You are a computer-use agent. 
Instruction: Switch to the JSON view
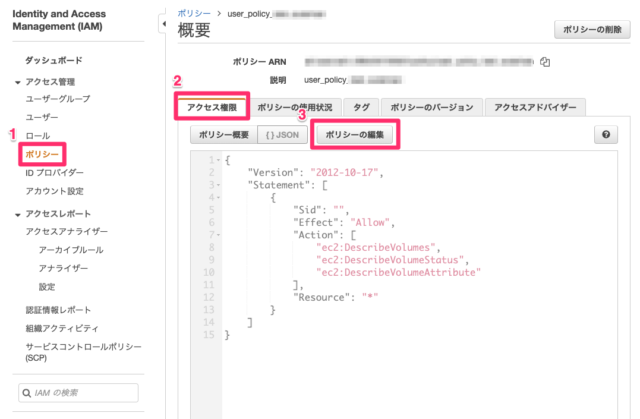[282, 135]
